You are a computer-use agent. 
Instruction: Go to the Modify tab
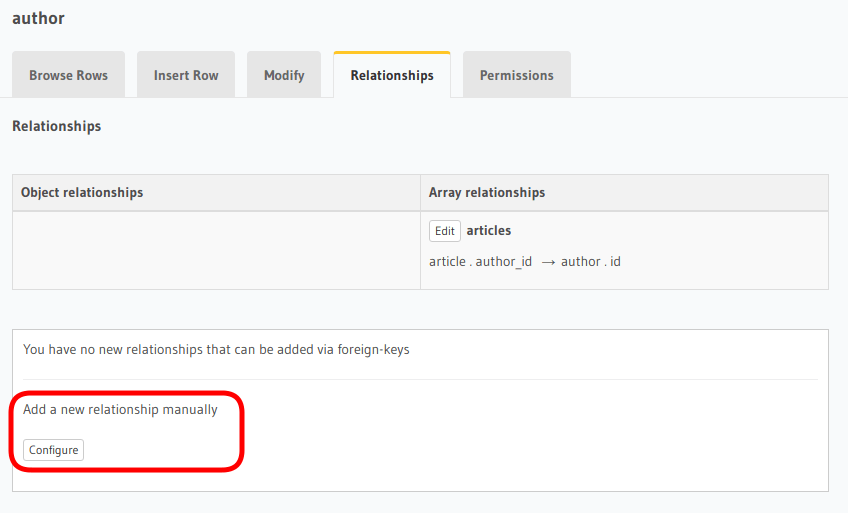(x=284, y=75)
